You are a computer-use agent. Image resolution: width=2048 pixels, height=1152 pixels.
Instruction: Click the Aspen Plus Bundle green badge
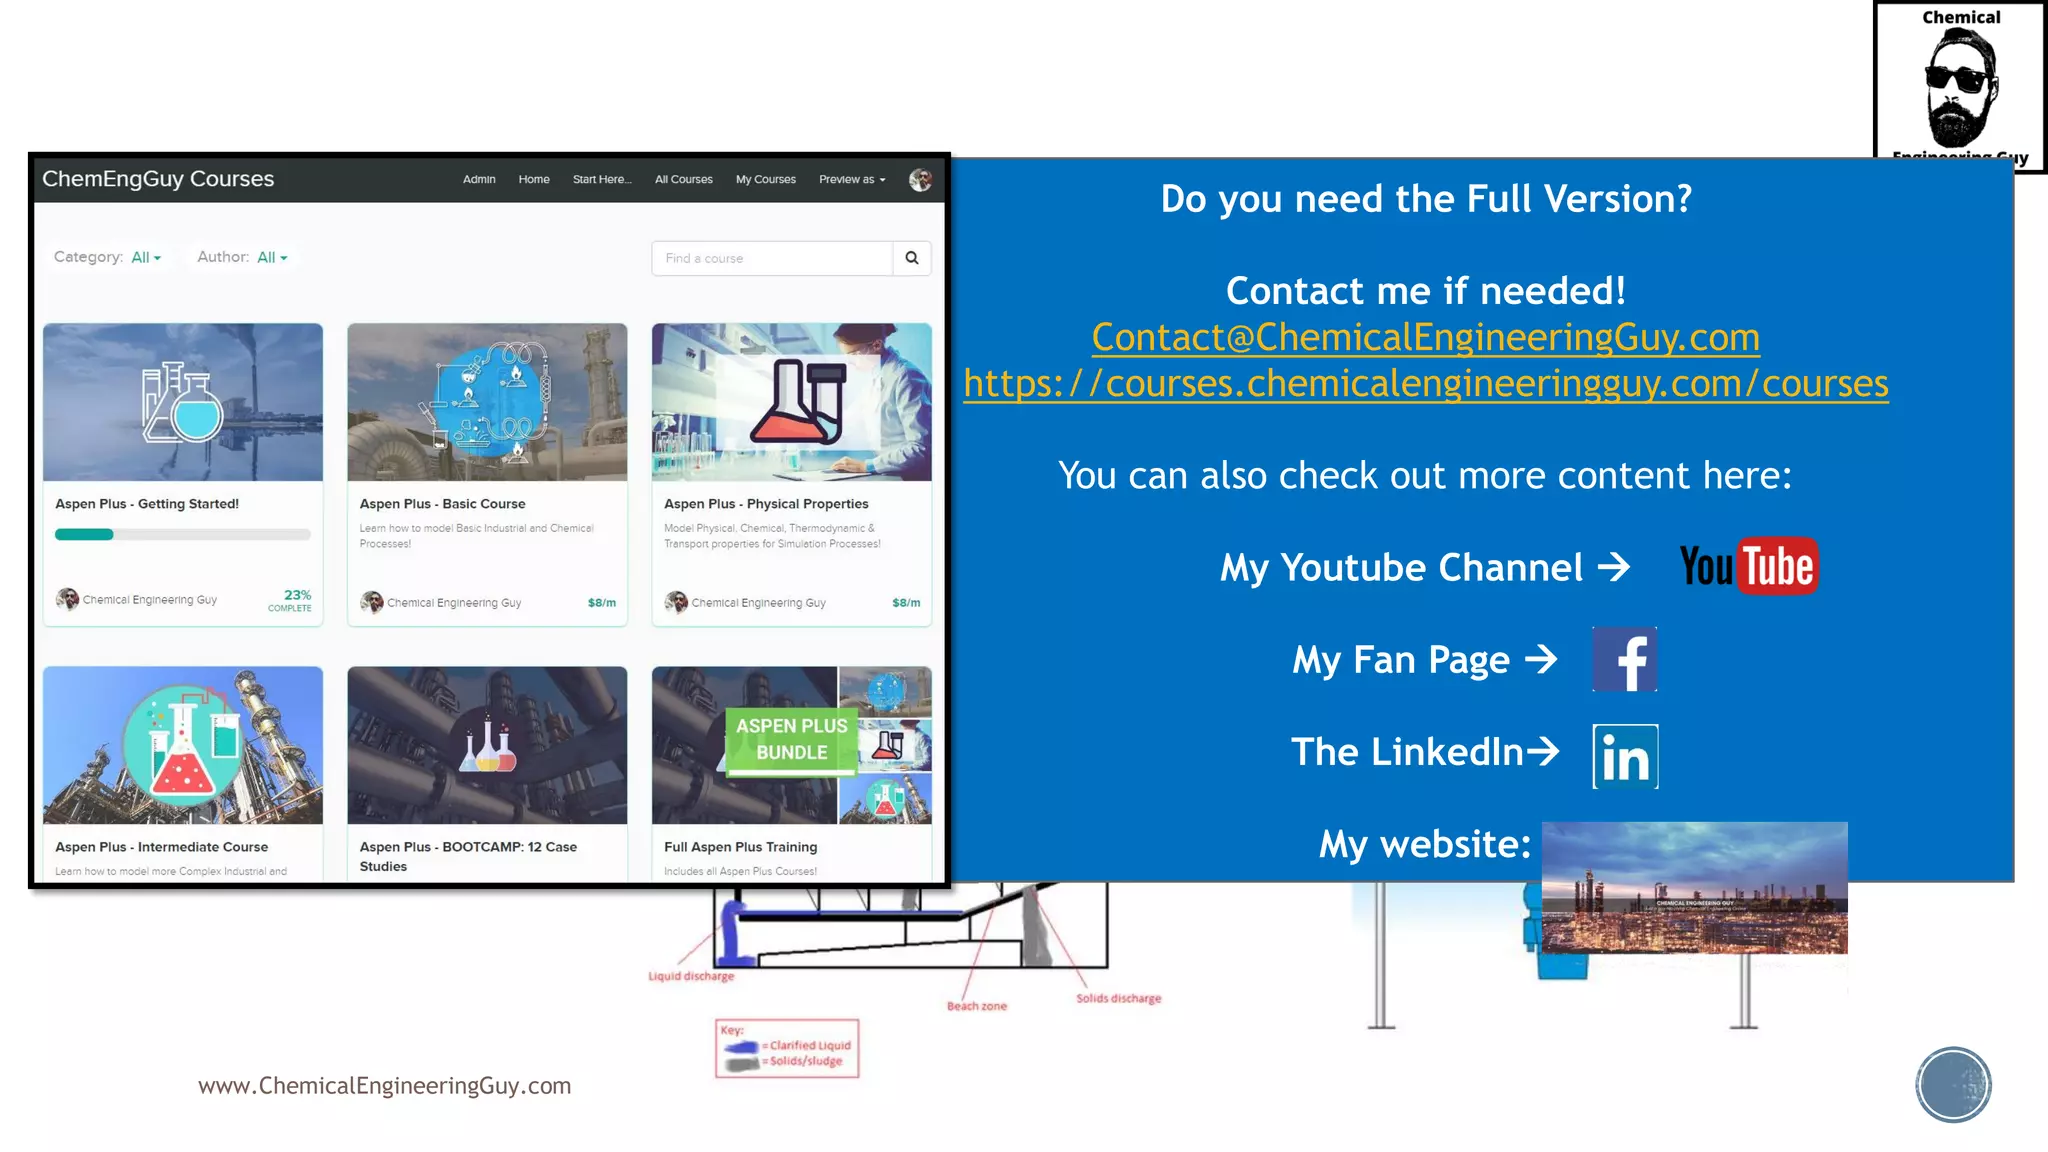(791, 740)
